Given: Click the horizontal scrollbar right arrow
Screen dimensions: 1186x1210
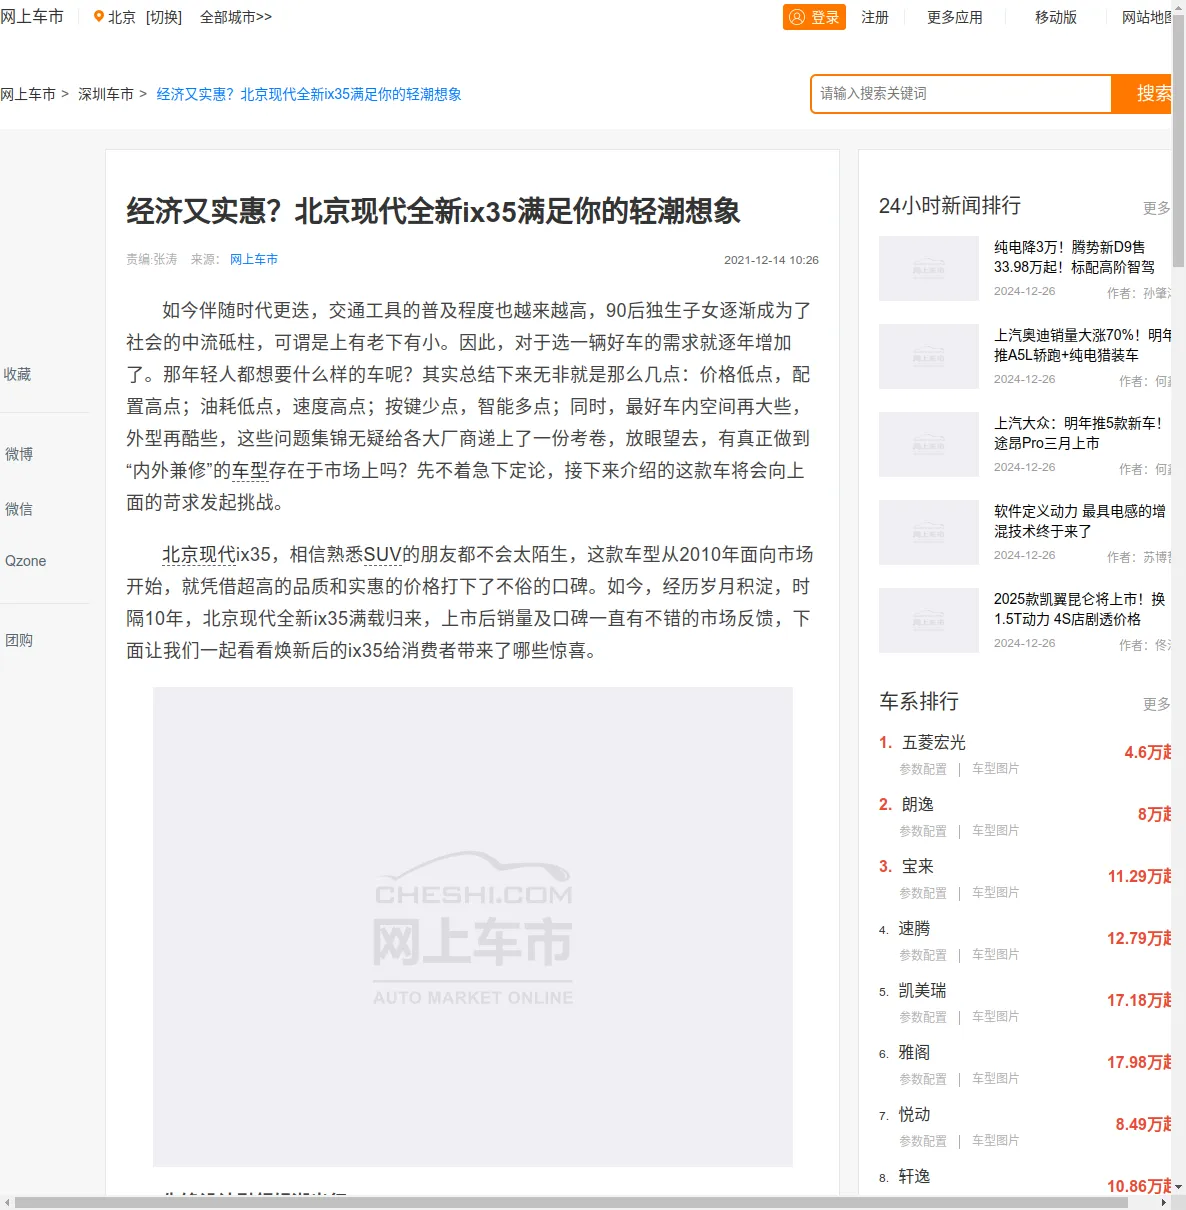Looking at the screenshot, I should pos(1163,1202).
